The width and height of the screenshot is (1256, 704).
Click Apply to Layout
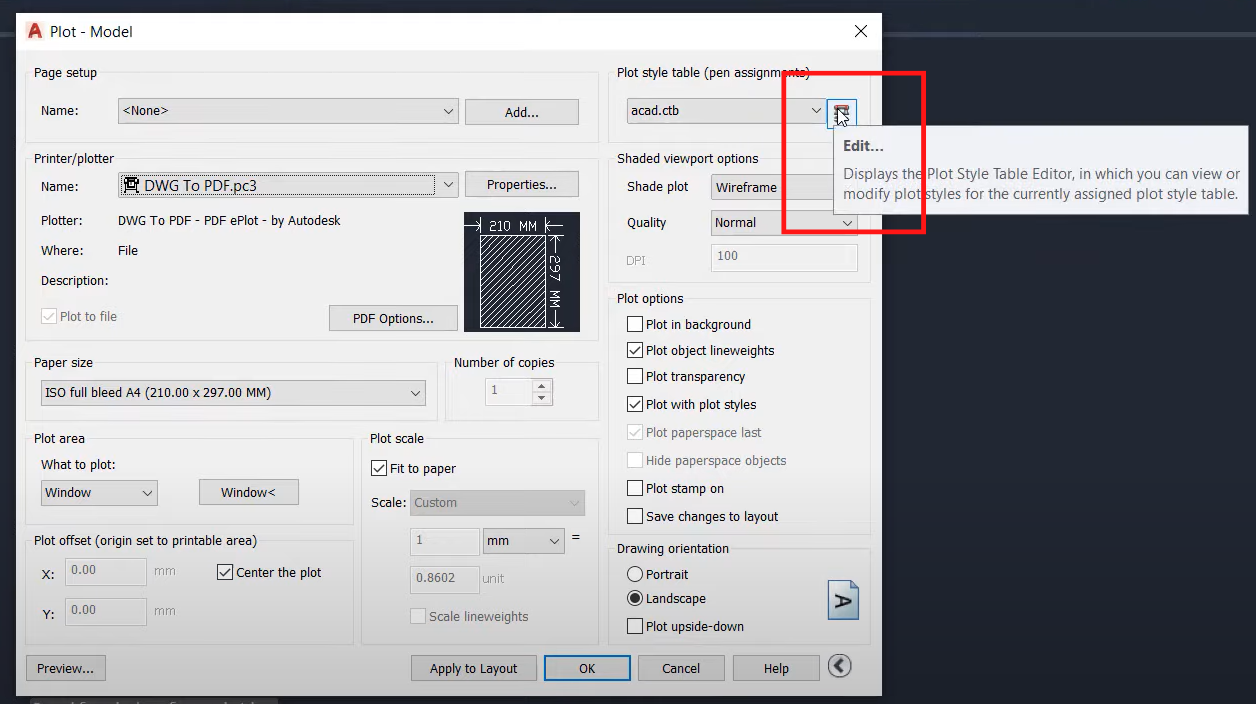pos(474,668)
